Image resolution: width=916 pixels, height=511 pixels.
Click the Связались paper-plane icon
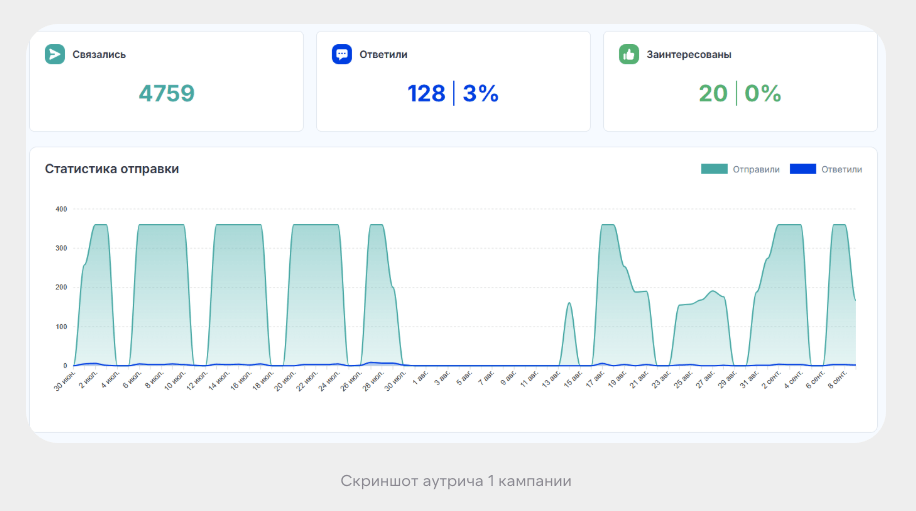point(55,54)
